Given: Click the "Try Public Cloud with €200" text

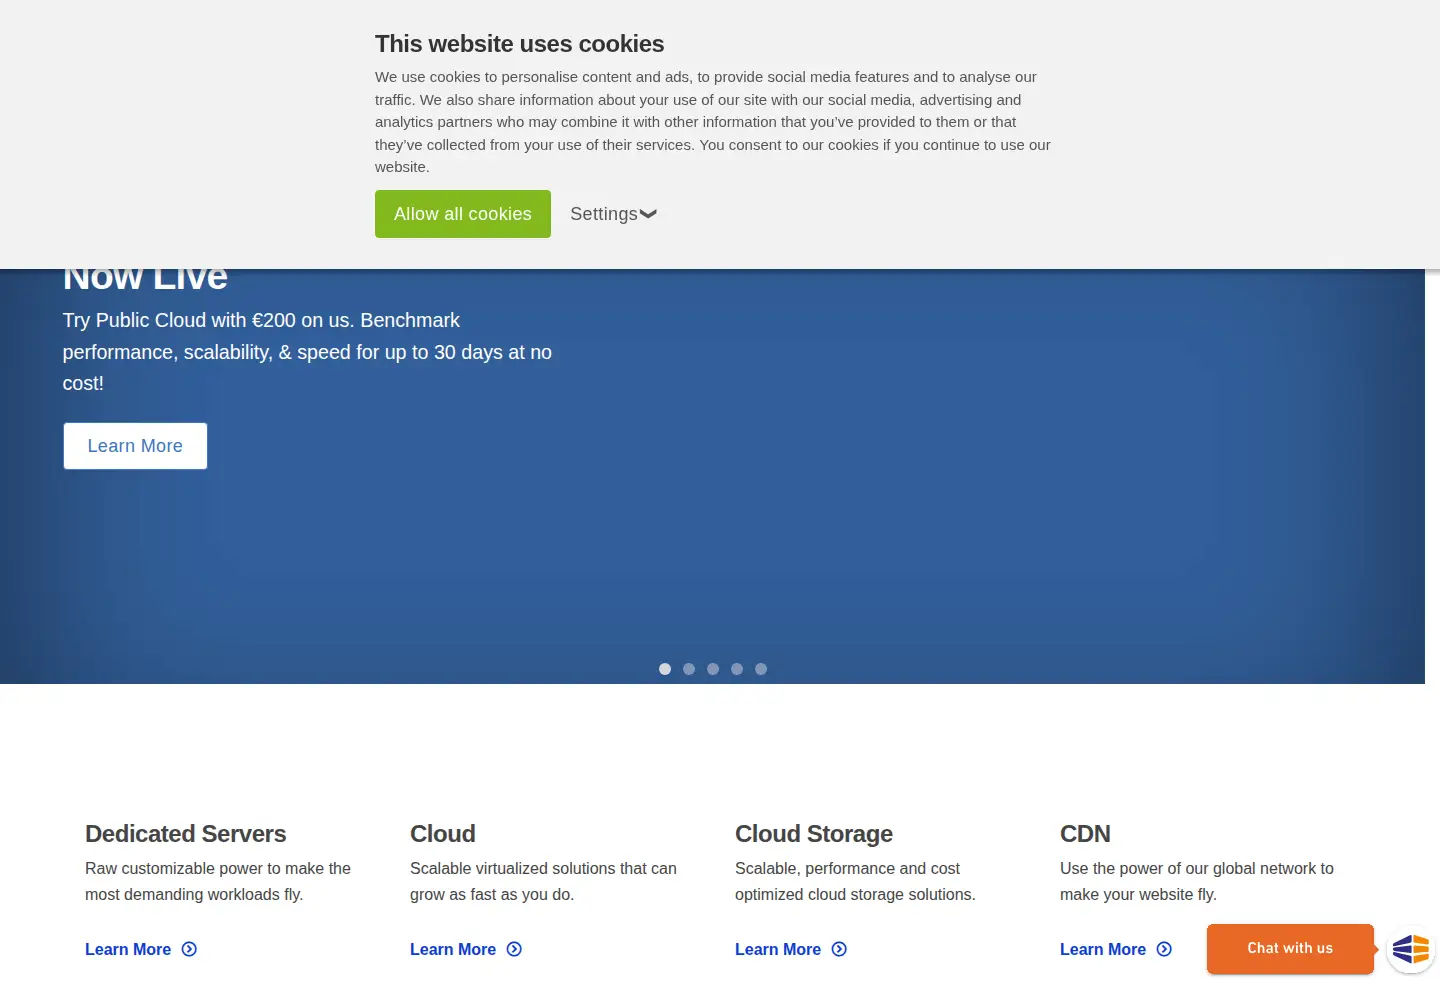Looking at the screenshot, I should (308, 352).
